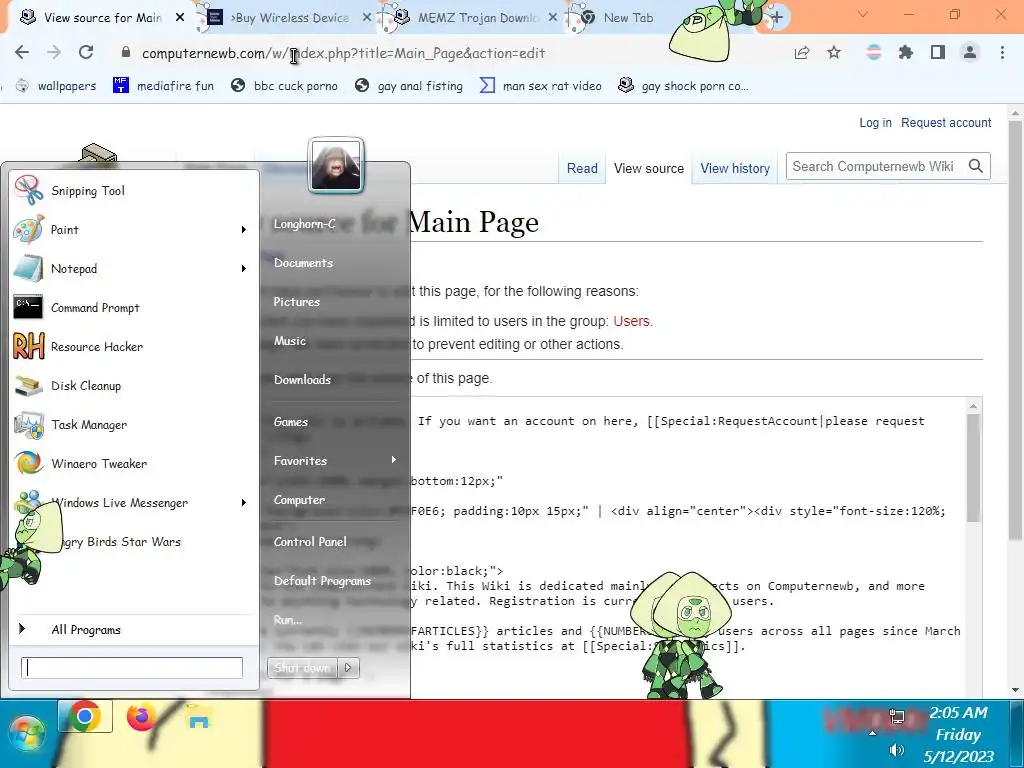
Task: Expand the Notepad jump list arrow
Action: point(244,268)
